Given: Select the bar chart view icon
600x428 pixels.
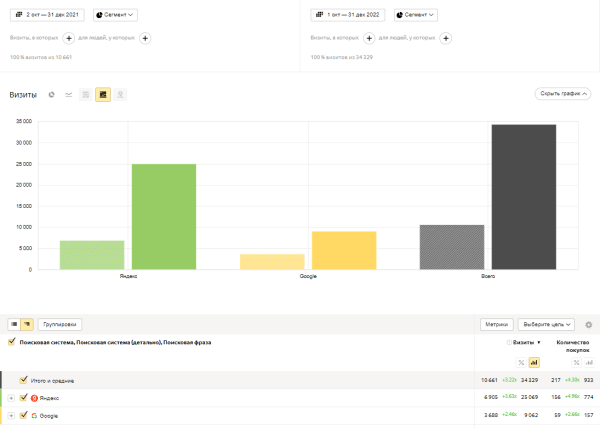Looking at the screenshot, I should pyautogui.click(x=102, y=95).
